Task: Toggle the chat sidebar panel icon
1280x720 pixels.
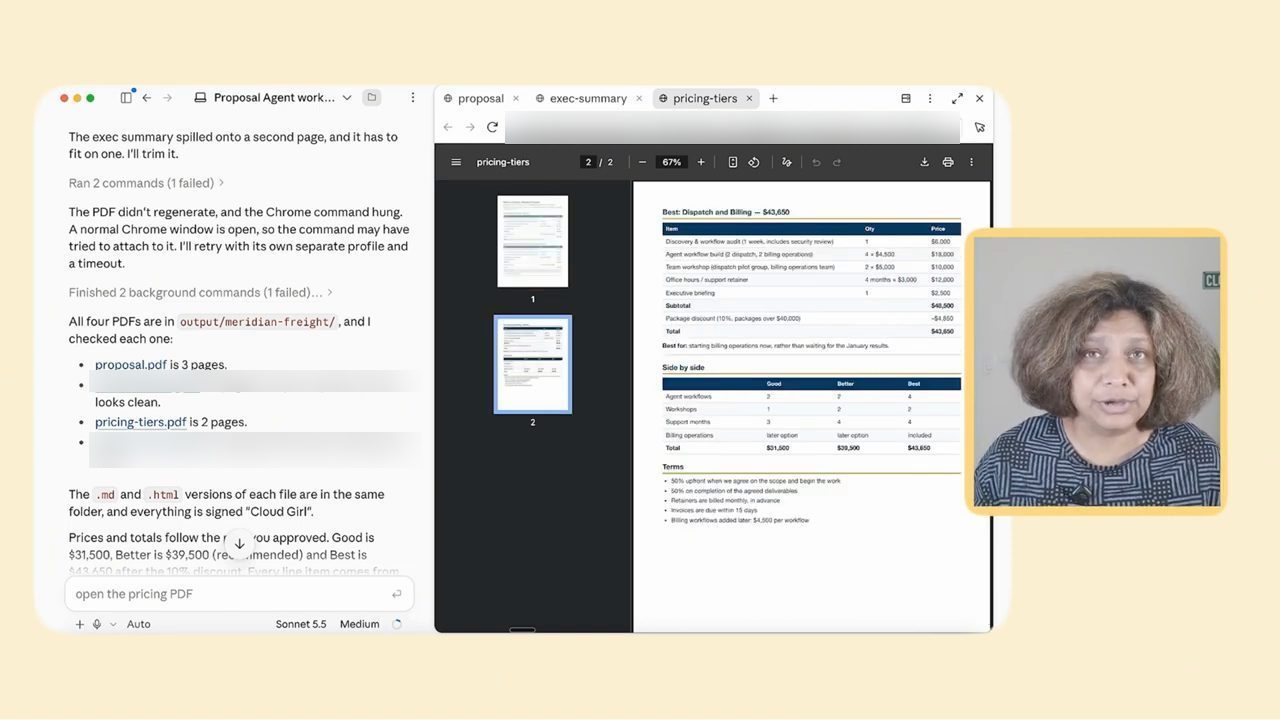Action: tap(126, 98)
